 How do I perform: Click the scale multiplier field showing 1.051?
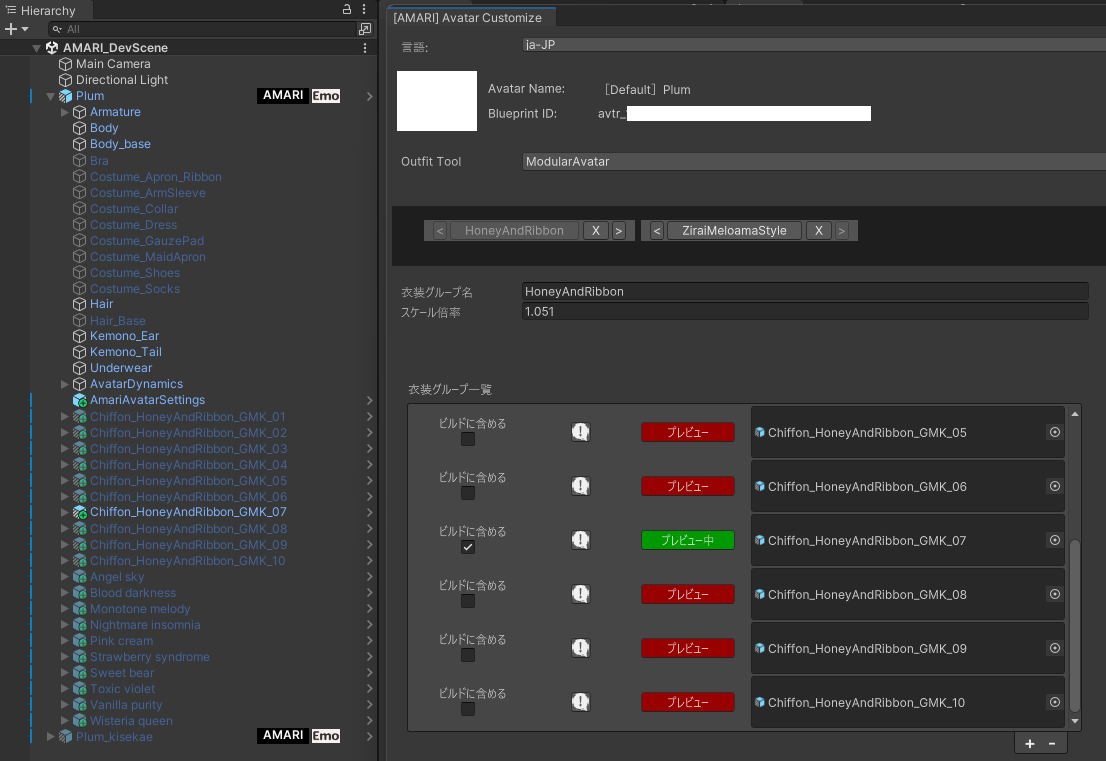coord(805,311)
